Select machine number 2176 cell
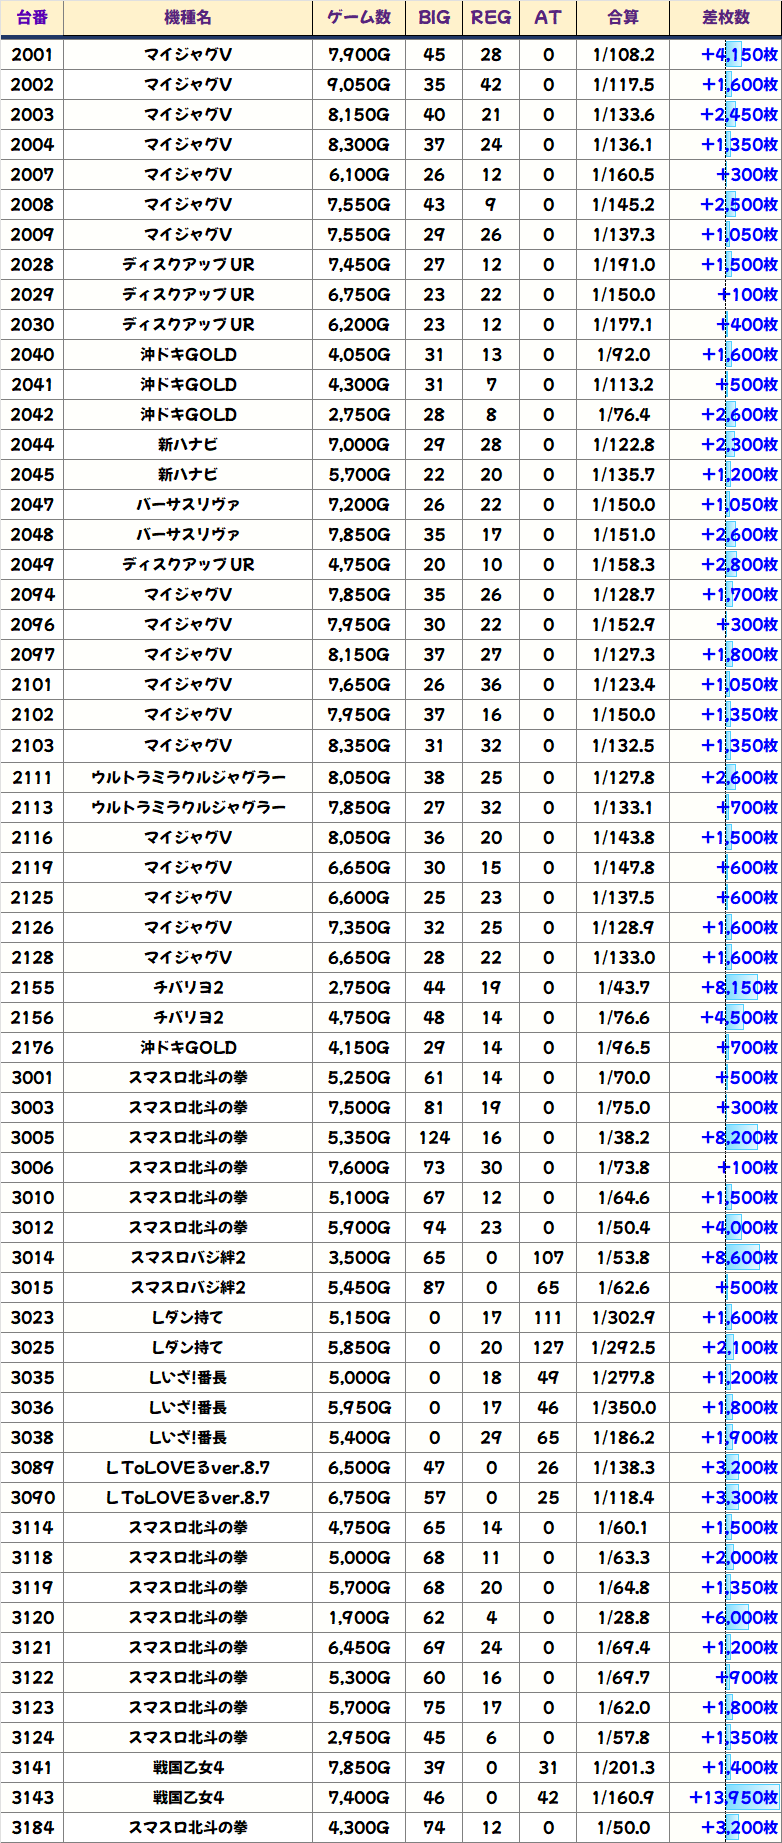Image resolution: width=782 pixels, height=1843 pixels. coord(32,1048)
